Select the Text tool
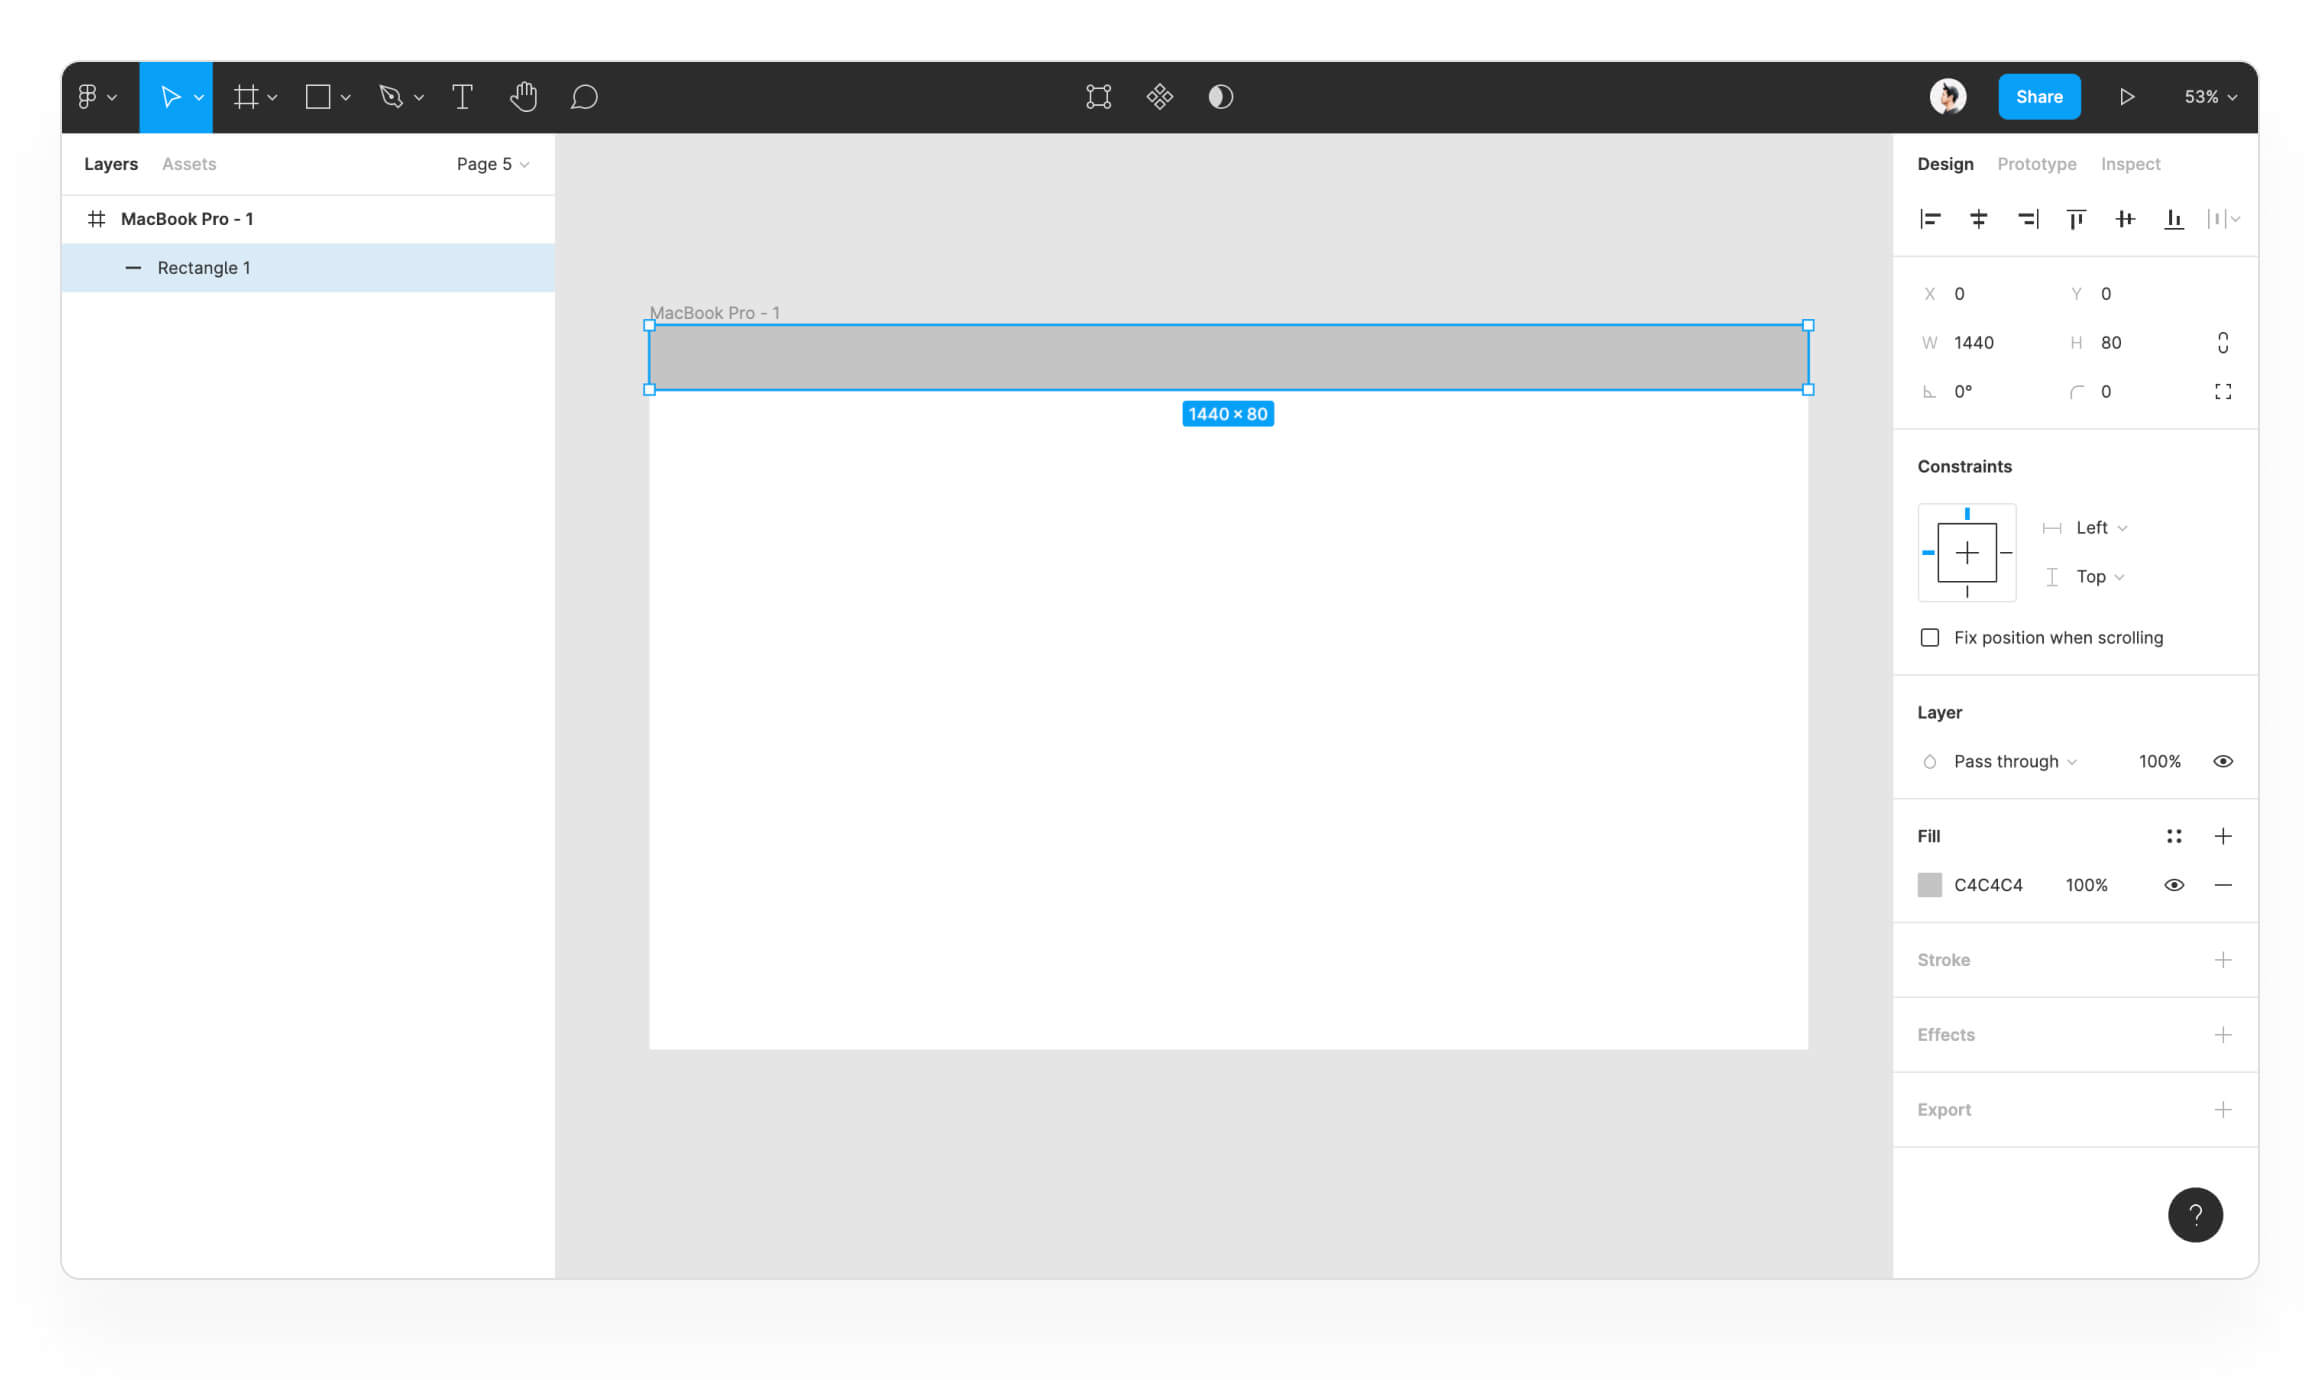This screenshot has width=2320, height=1380. [462, 97]
